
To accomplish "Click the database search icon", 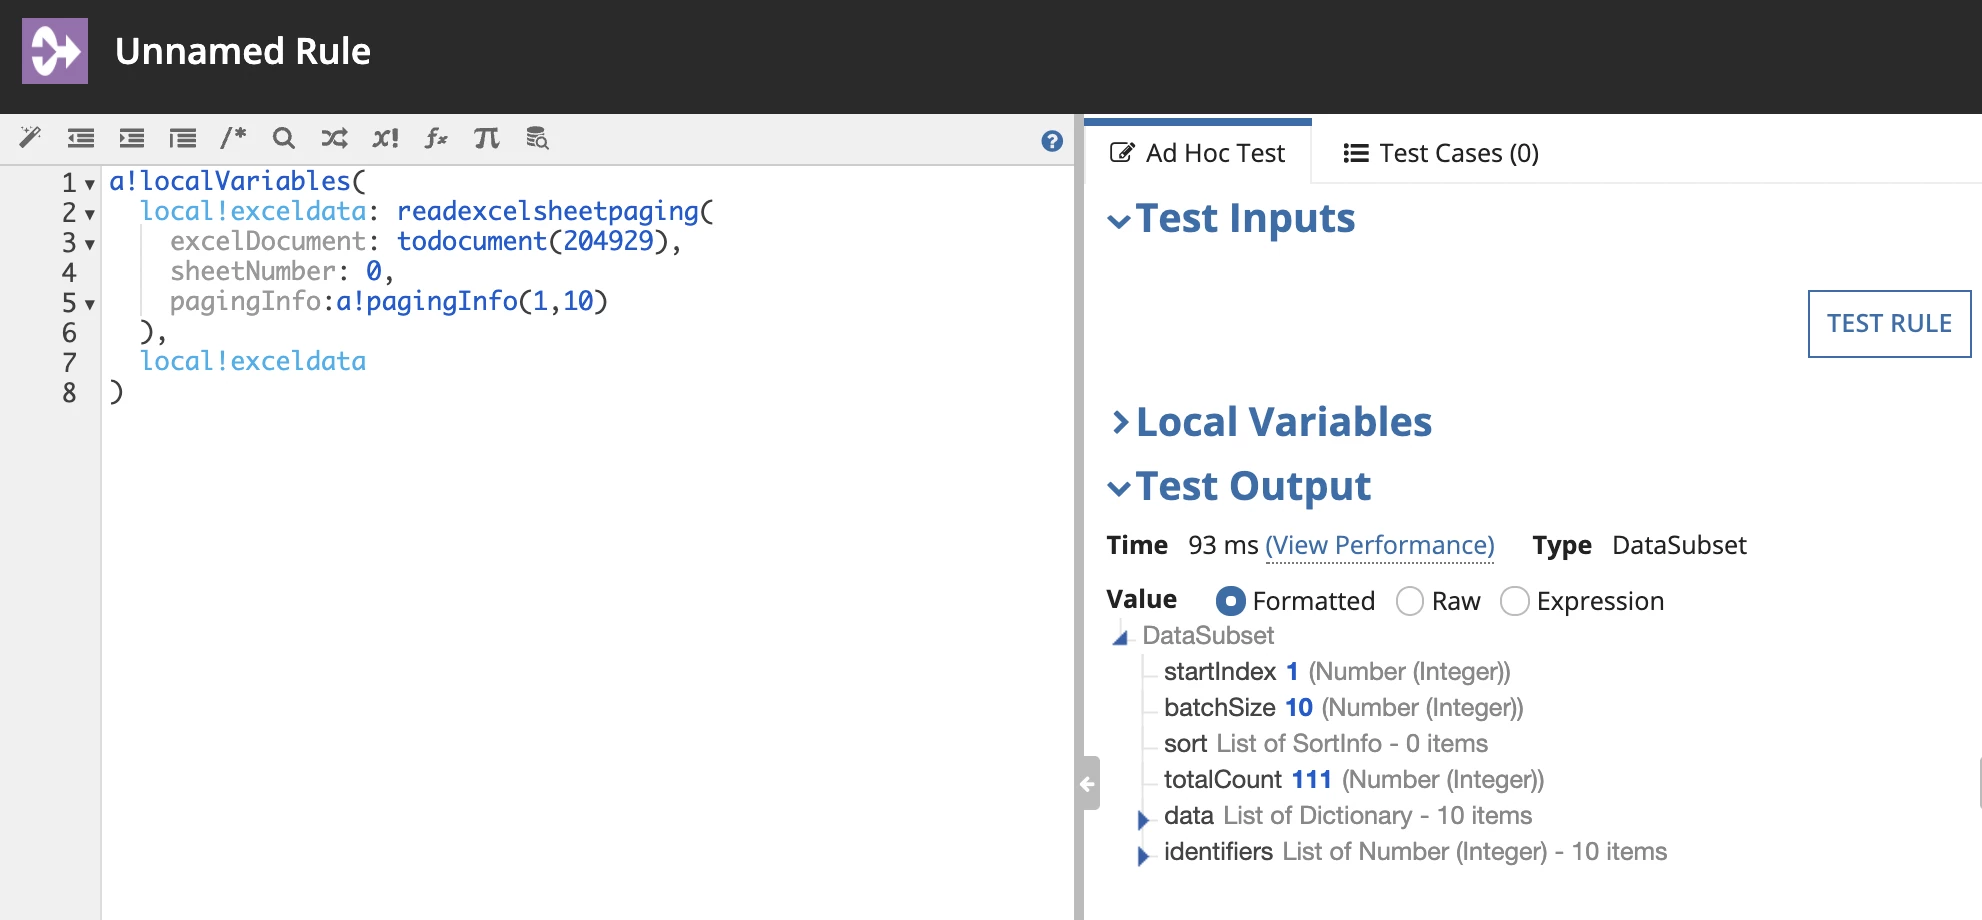I will [538, 138].
